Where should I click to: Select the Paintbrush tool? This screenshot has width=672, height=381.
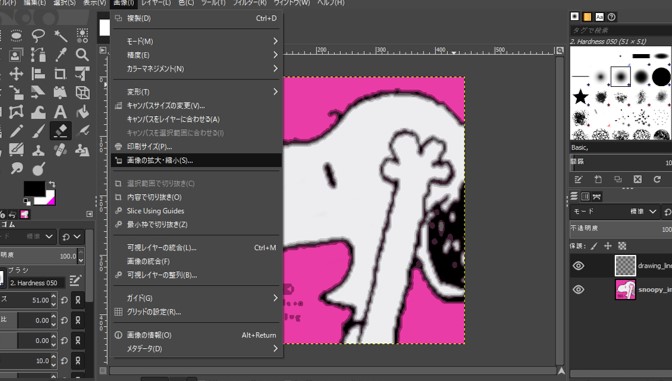(x=38, y=131)
